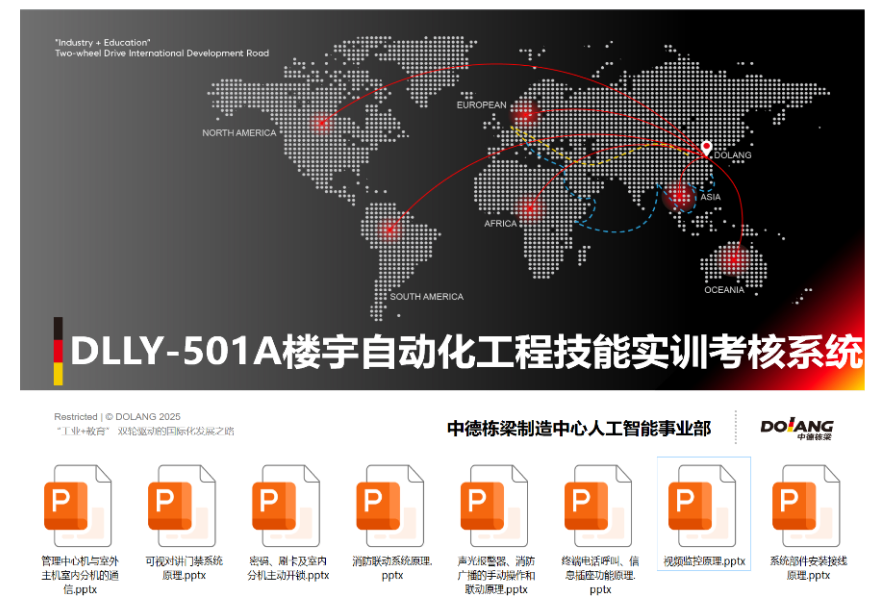
Task: Click the Two-wheel Drive International Development Road text
Action: coord(162,53)
